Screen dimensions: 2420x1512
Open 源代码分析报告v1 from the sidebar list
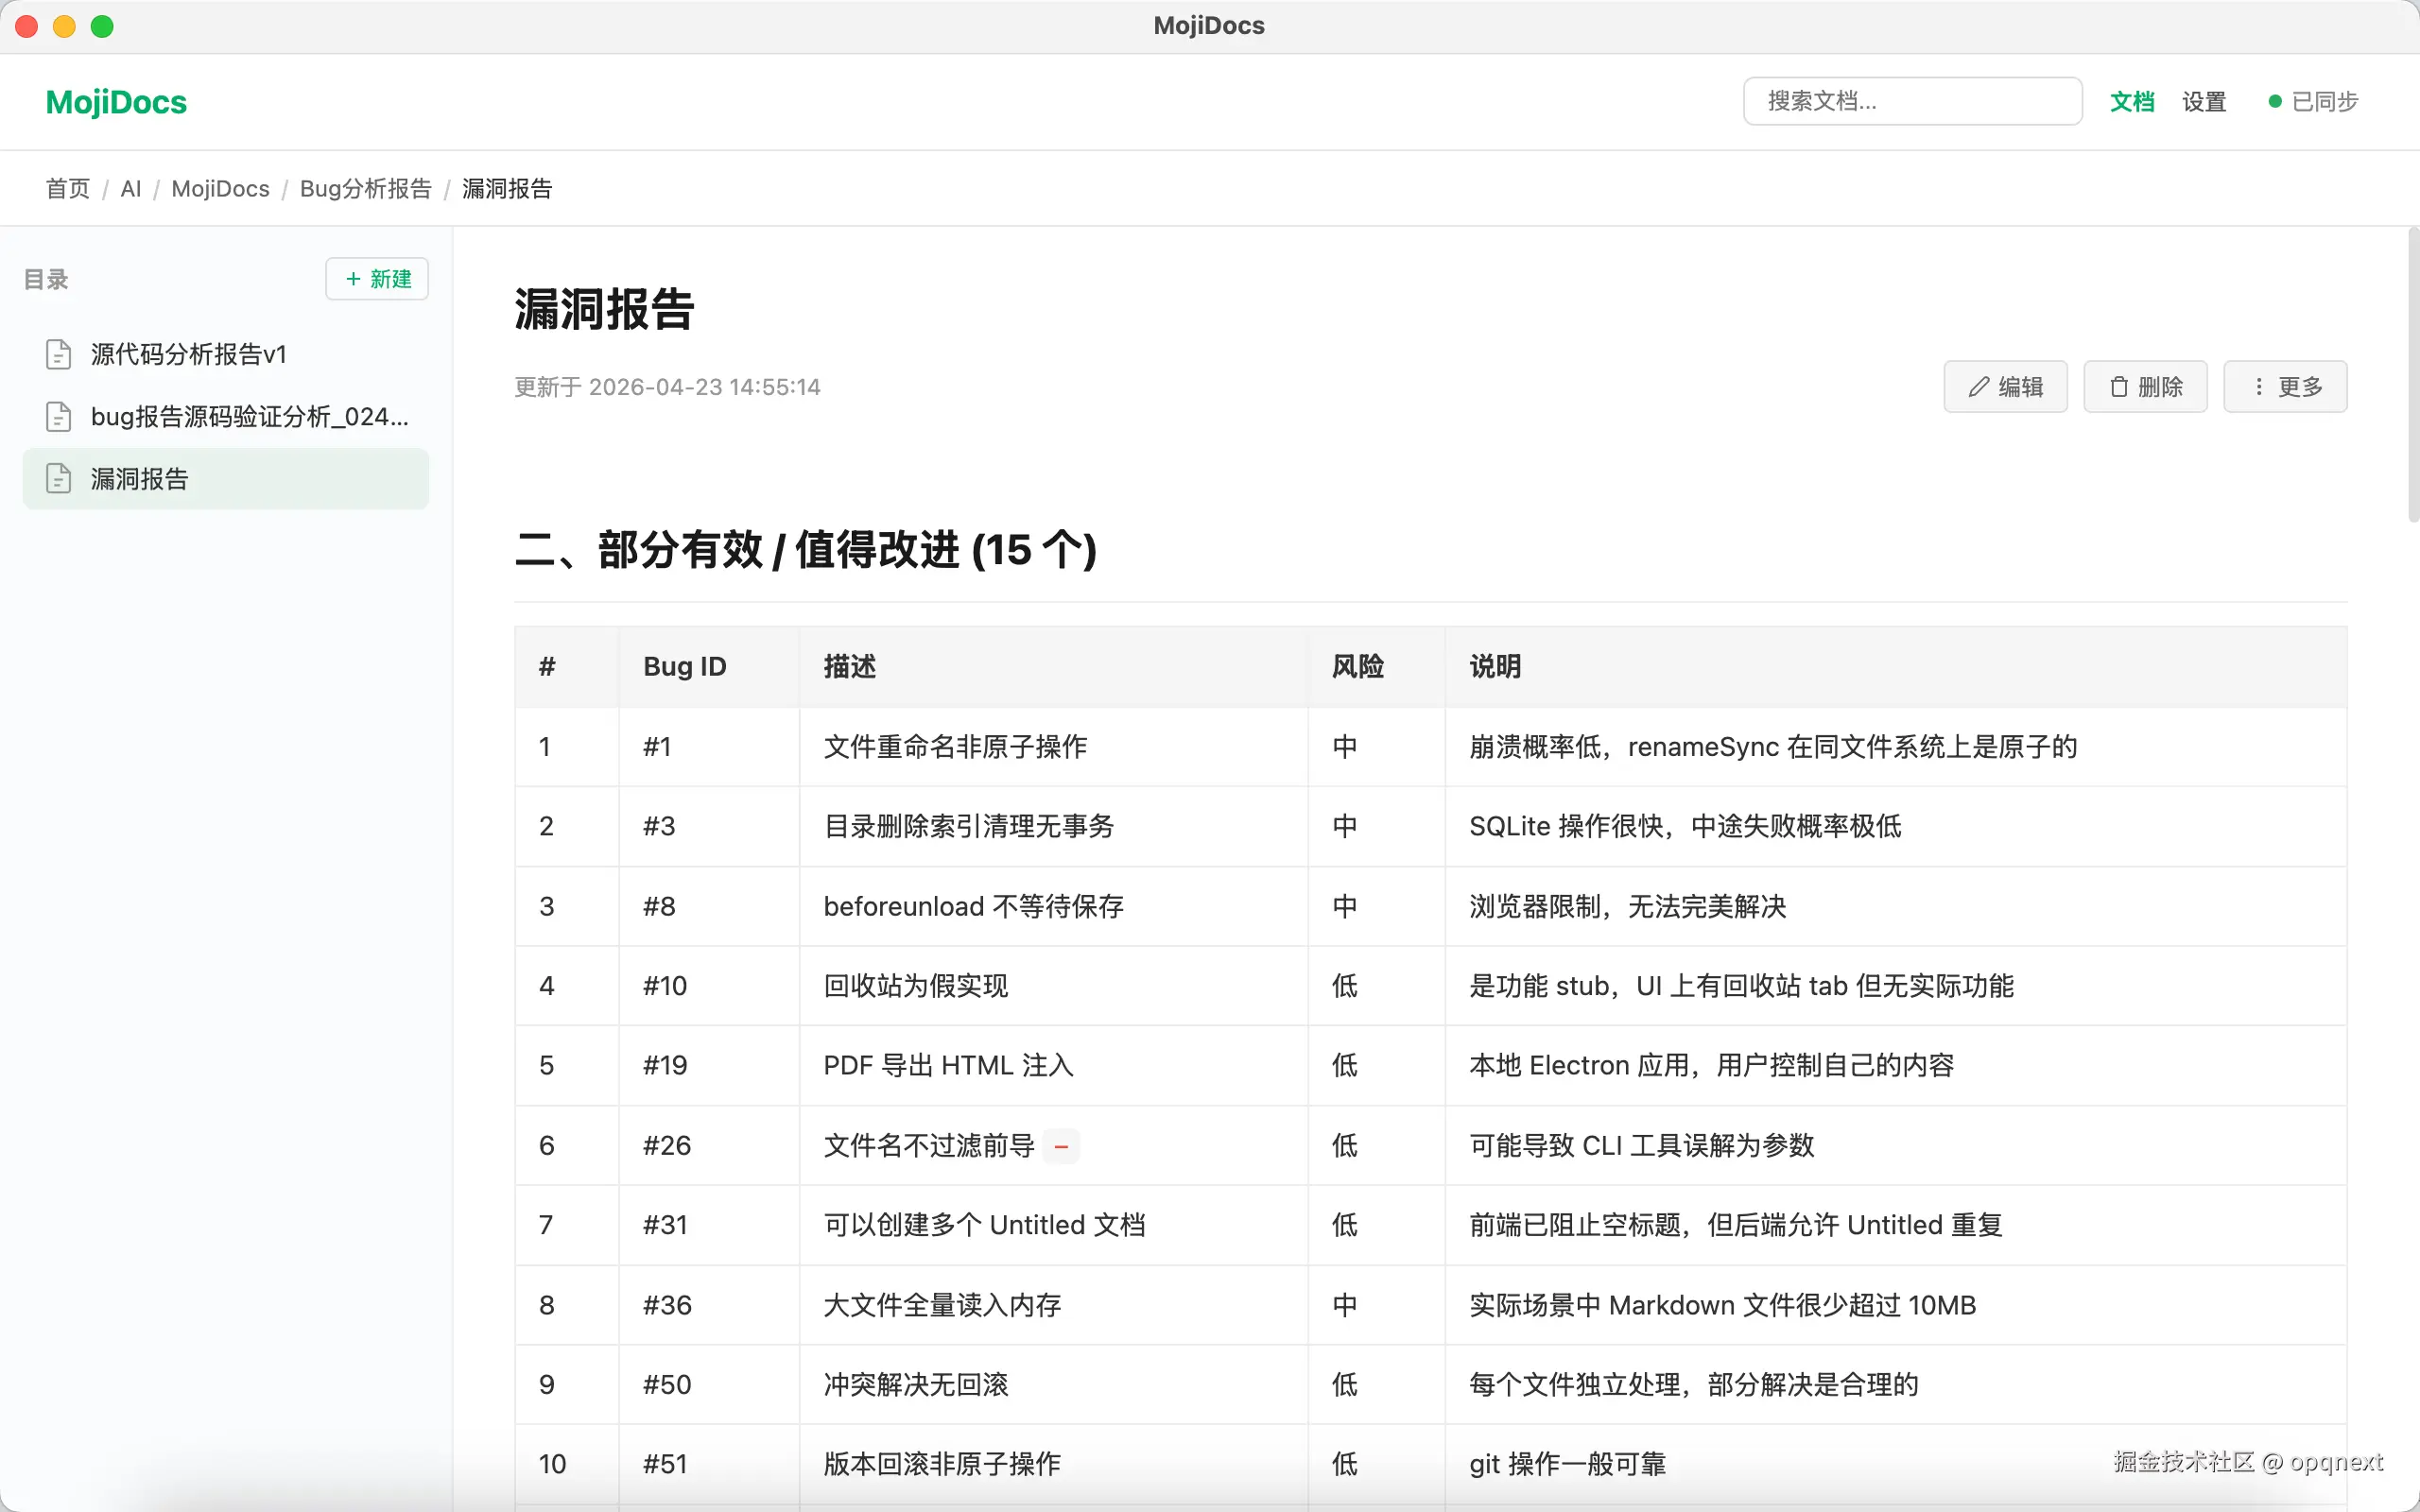(188, 355)
